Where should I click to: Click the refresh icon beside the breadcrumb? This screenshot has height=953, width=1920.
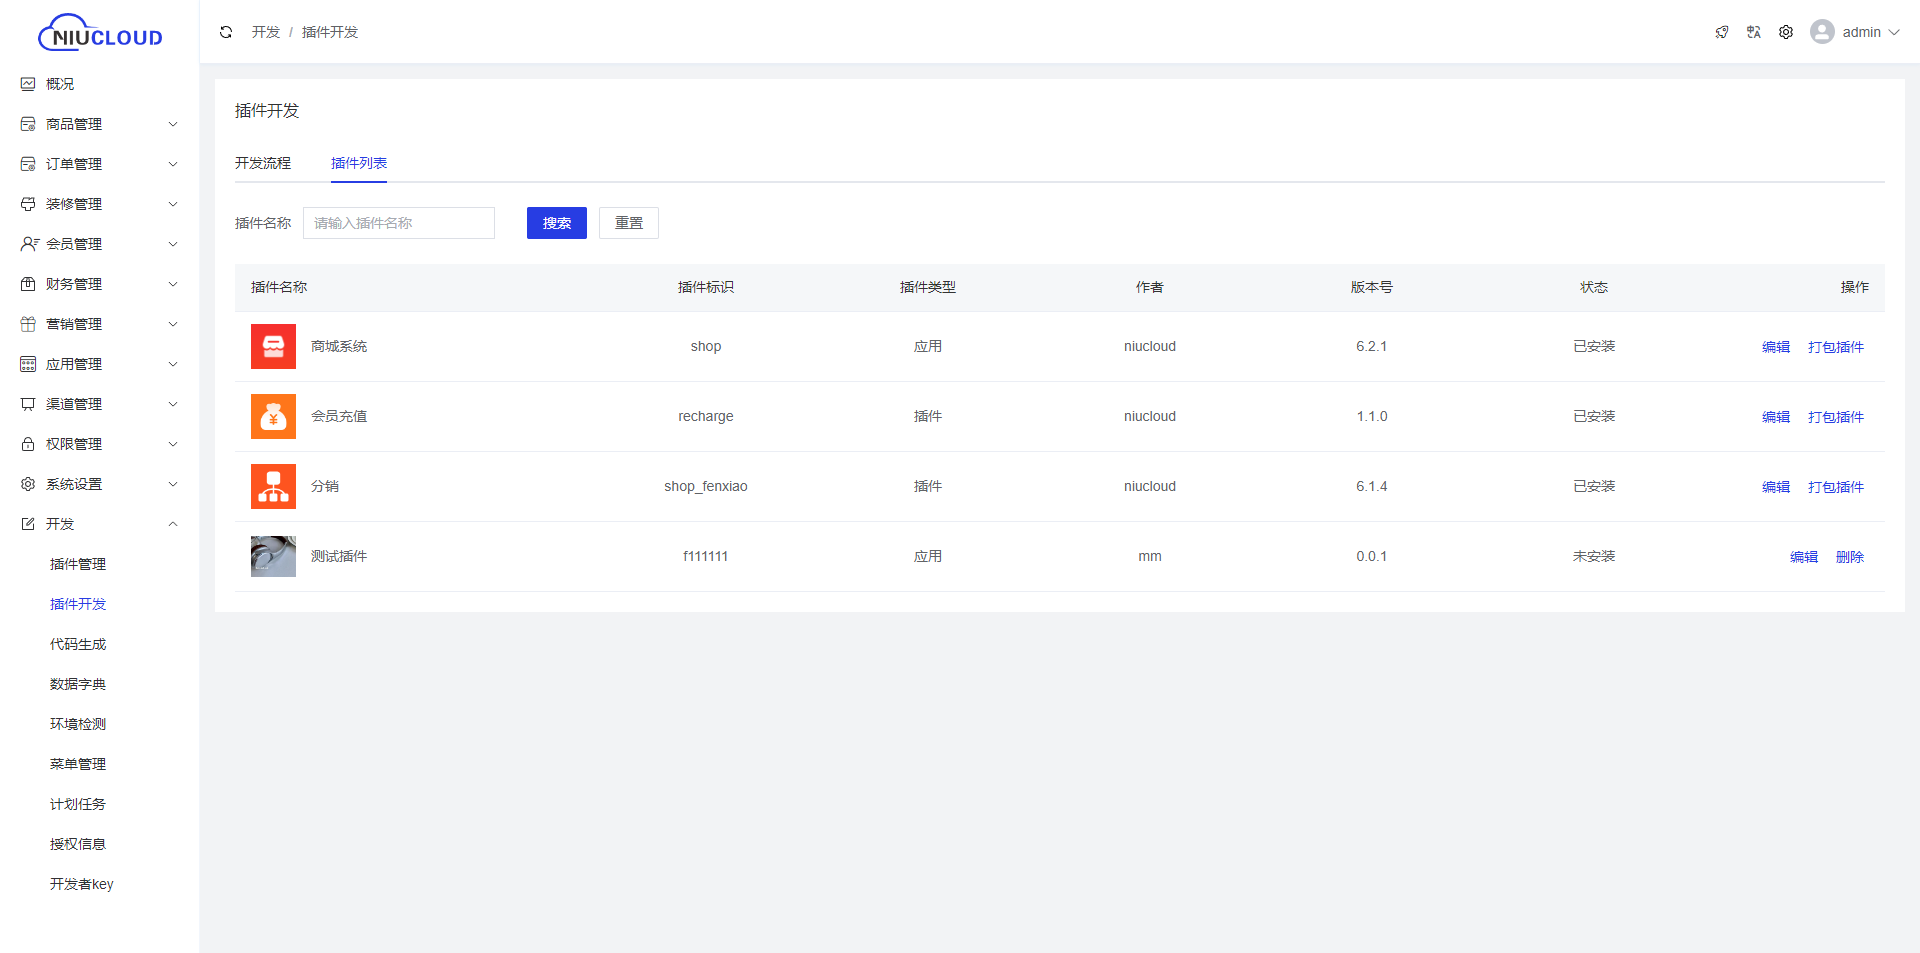[x=226, y=32]
